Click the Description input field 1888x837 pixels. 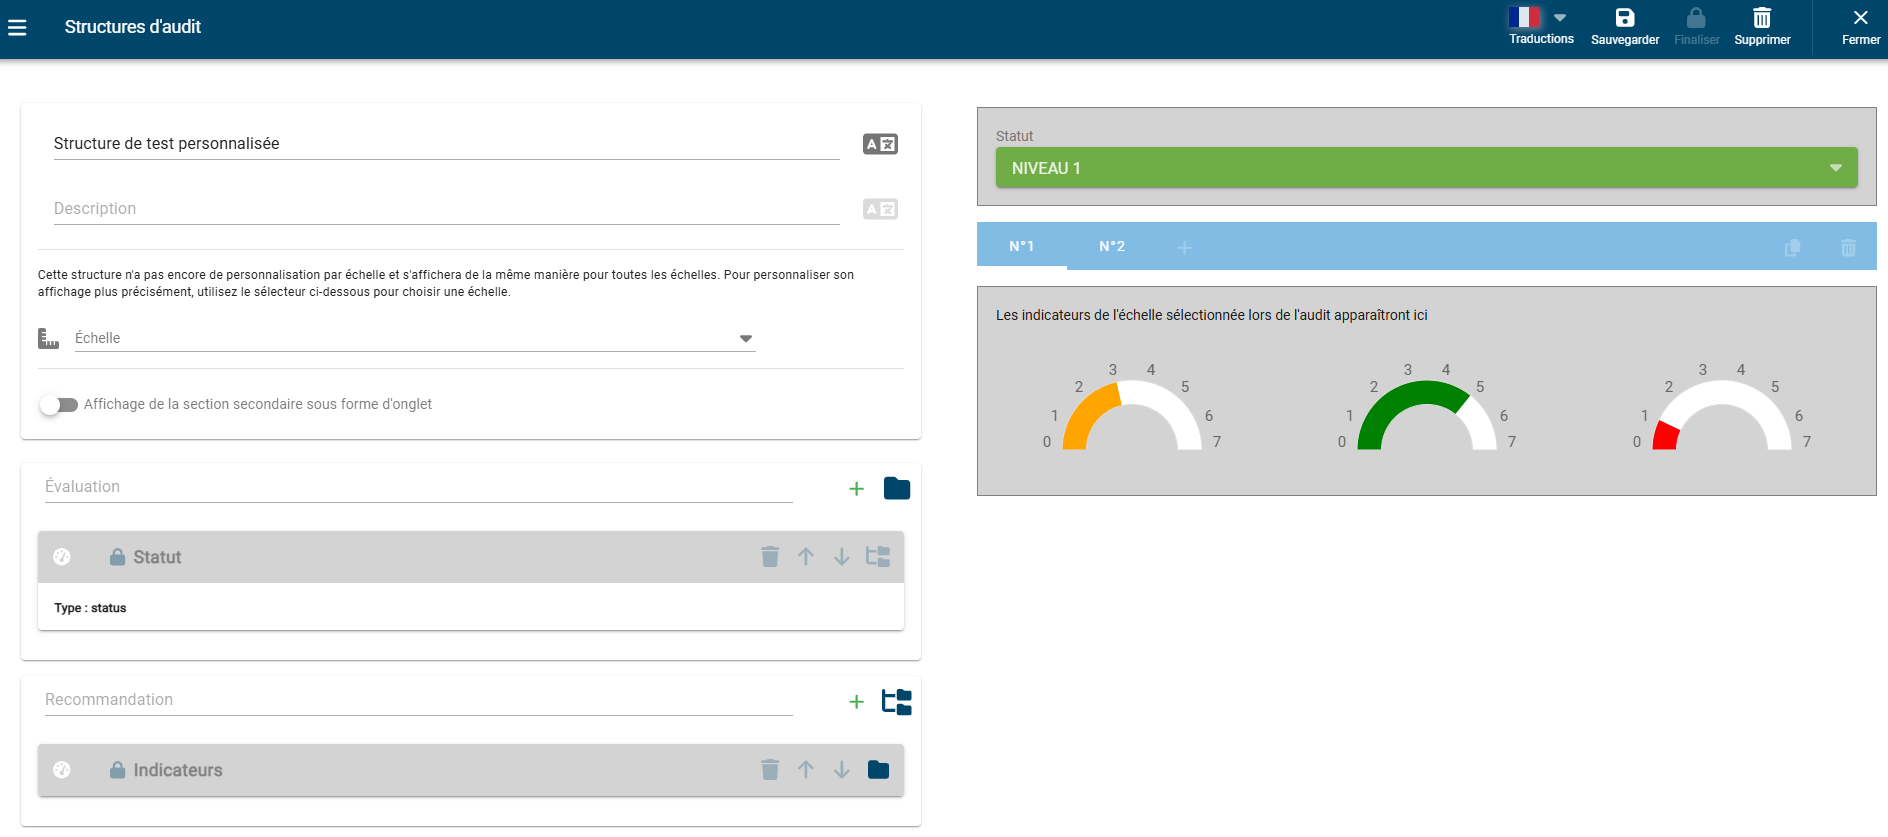[x=446, y=209]
